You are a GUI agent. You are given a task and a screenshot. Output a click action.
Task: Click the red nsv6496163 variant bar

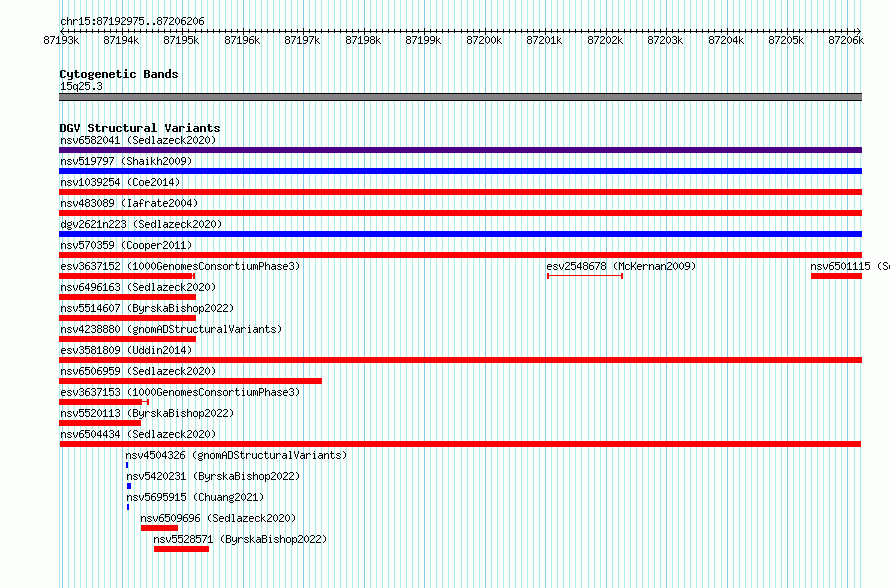[x=127, y=297]
